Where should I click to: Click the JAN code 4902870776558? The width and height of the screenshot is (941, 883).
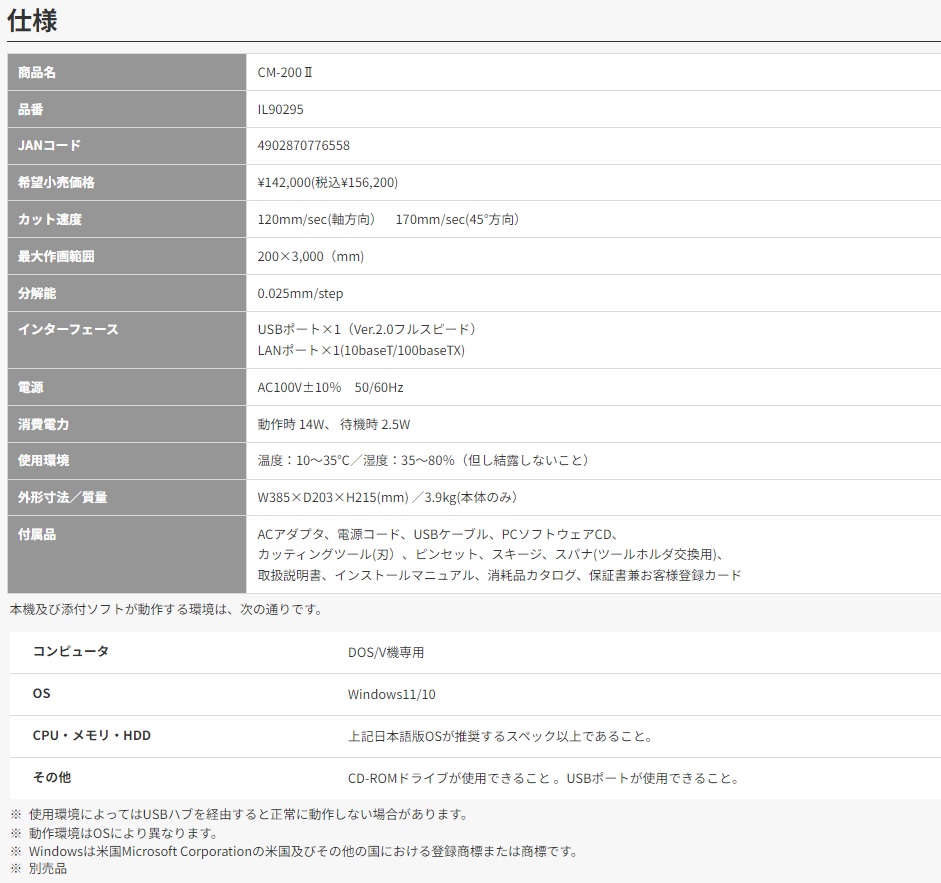[x=304, y=146]
